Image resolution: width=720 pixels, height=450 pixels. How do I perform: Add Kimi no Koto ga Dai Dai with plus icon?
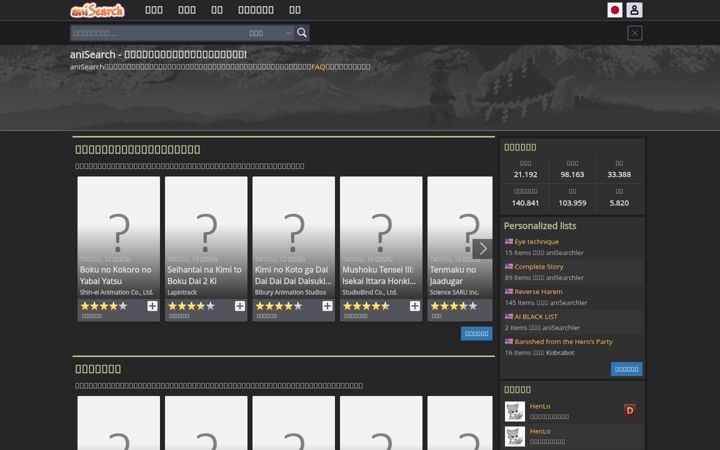(327, 306)
